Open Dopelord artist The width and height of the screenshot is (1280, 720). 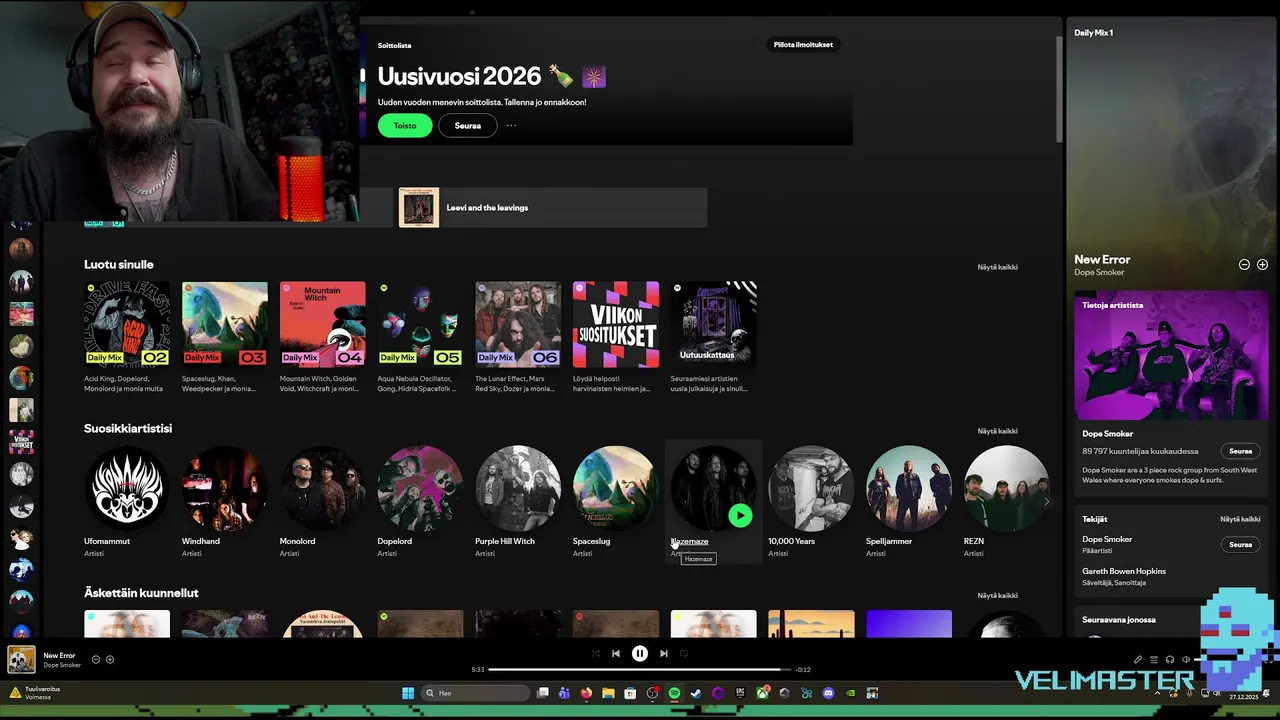(420, 488)
